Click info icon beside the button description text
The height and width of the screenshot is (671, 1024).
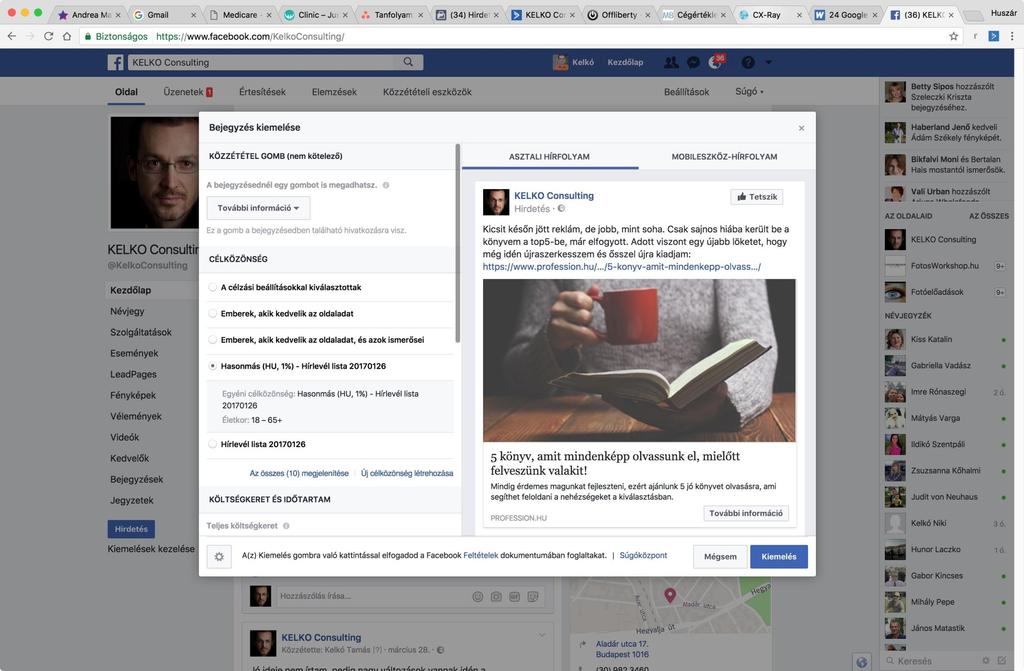386,186
